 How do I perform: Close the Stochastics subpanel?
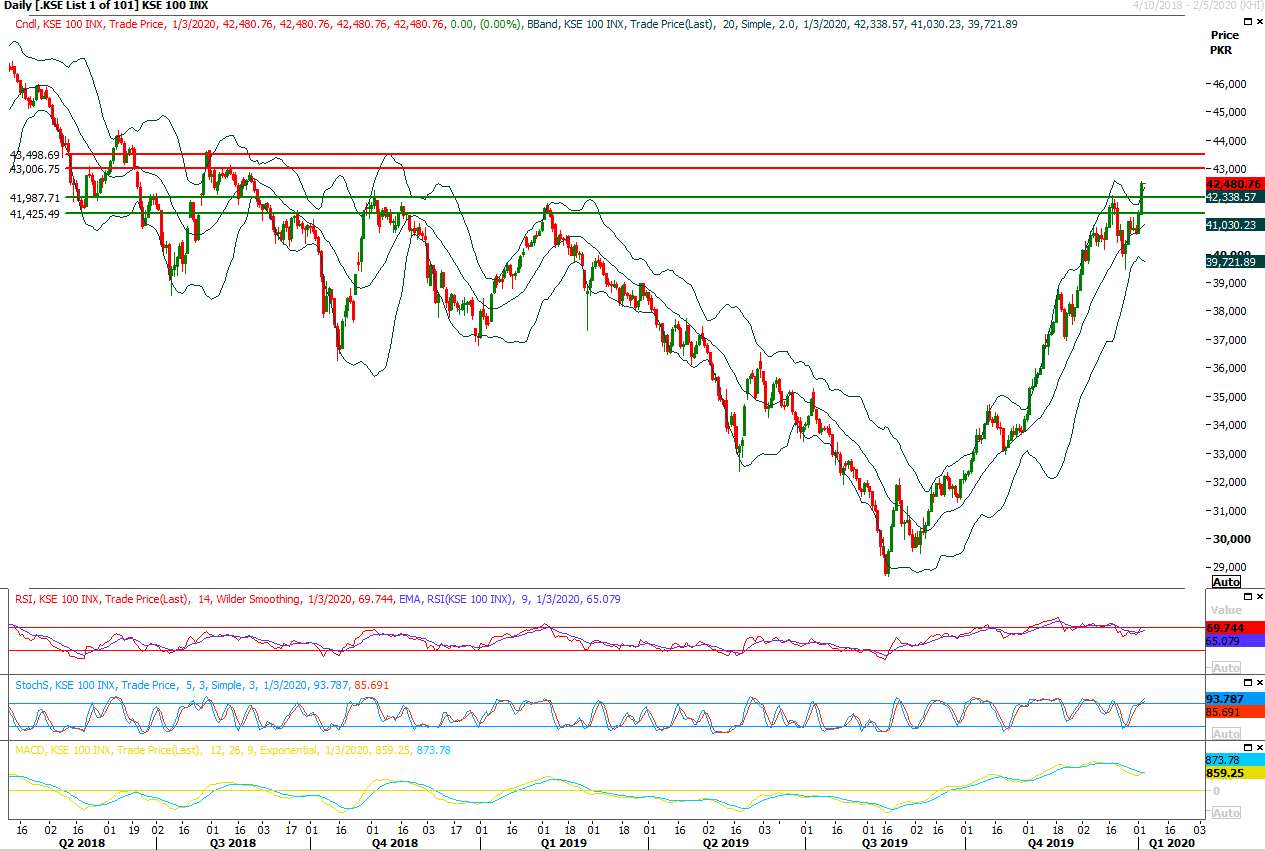pos(1258,682)
